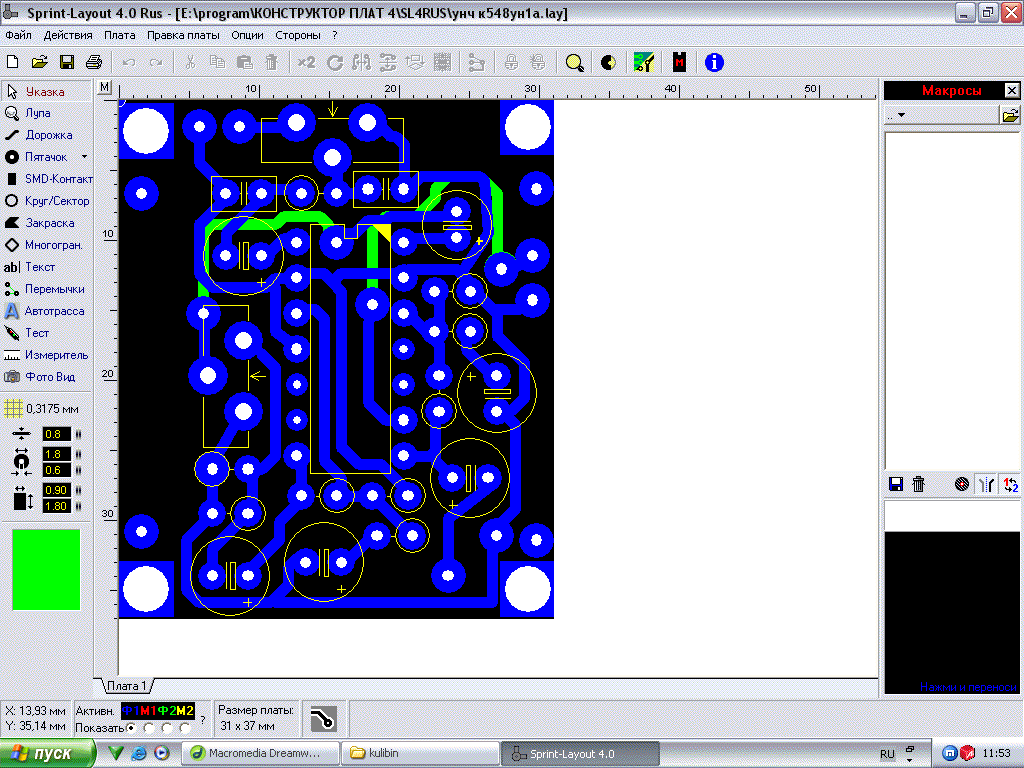Viewport: 1024px width, 768px height.
Task: Rotate selection using toolbar icon
Action: (x=335, y=63)
